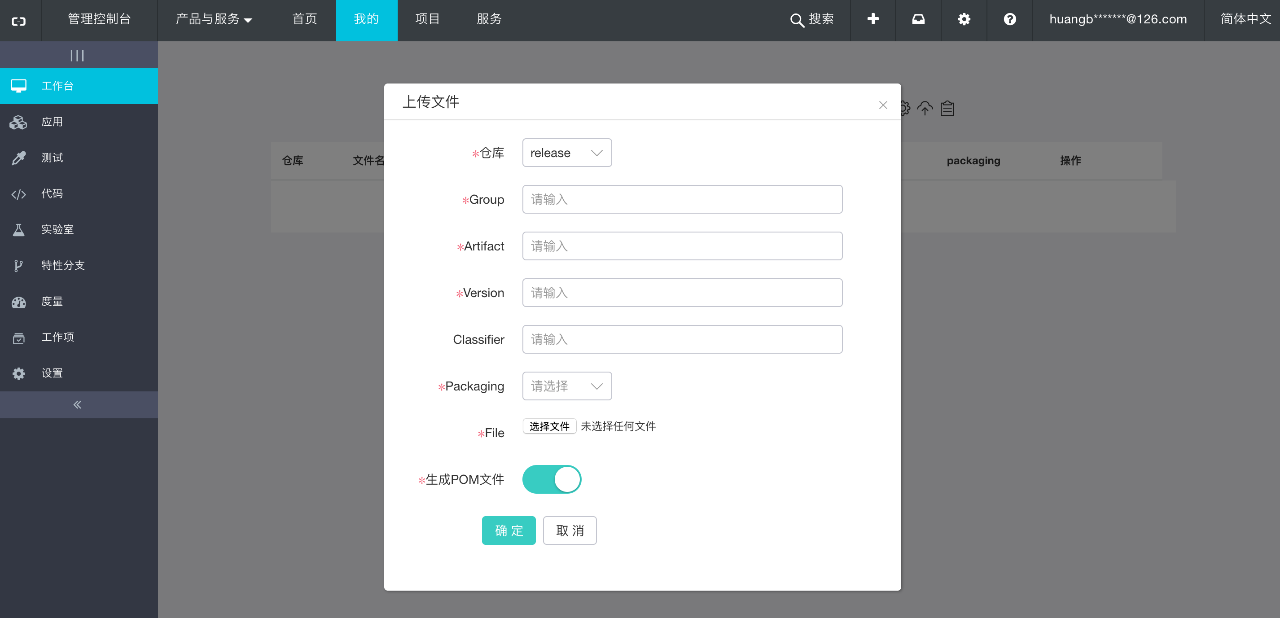Viewport: 1280px width, 618px height.
Task: Close the 上传文件 dialog
Action: (883, 105)
